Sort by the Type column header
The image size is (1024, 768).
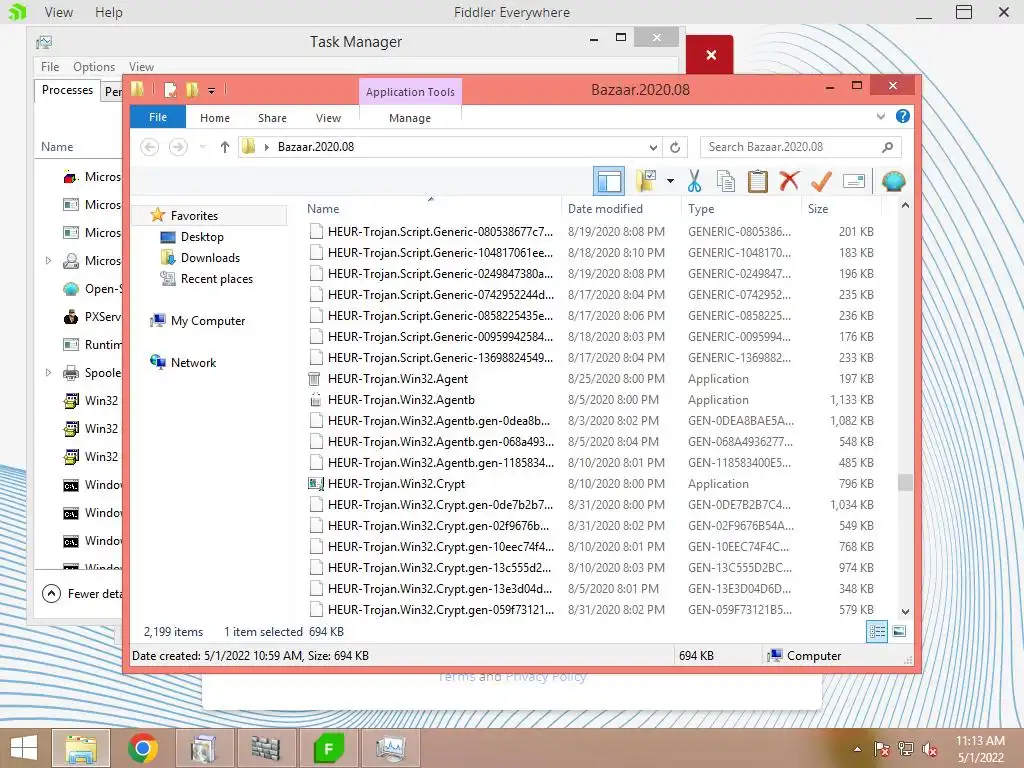(x=741, y=208)
